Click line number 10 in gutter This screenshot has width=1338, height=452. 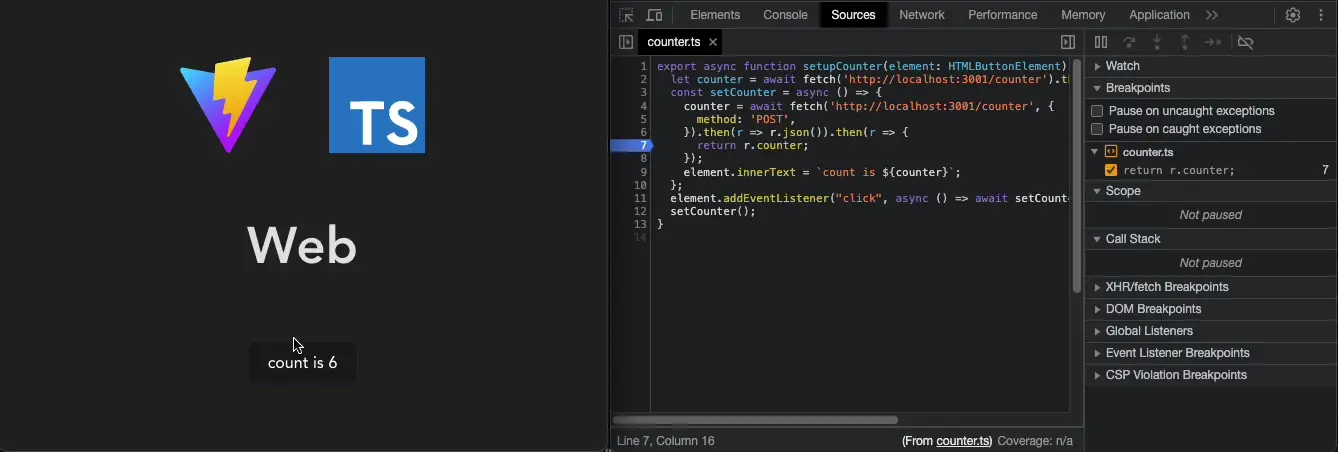[640, 185]
